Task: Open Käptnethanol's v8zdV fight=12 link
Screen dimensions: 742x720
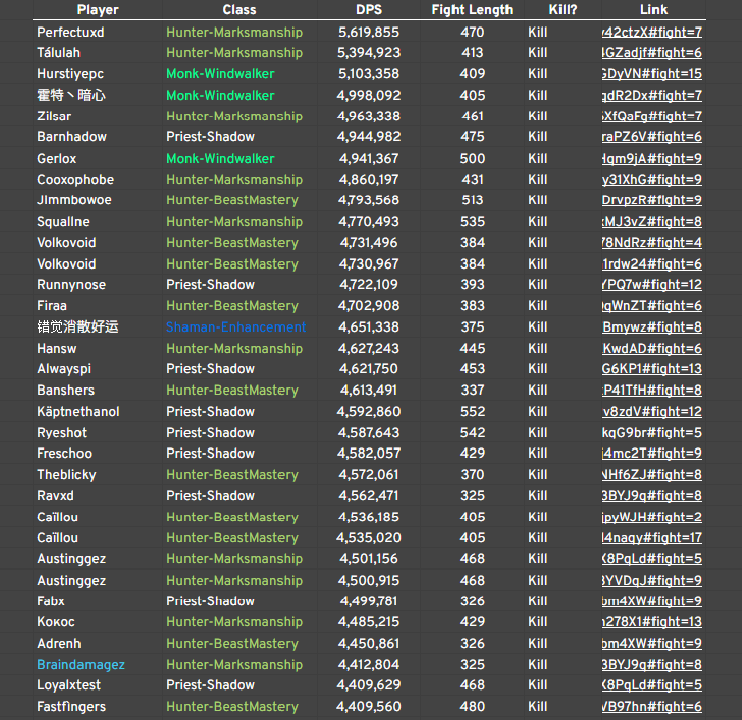Action: click(x=652, y=412)
